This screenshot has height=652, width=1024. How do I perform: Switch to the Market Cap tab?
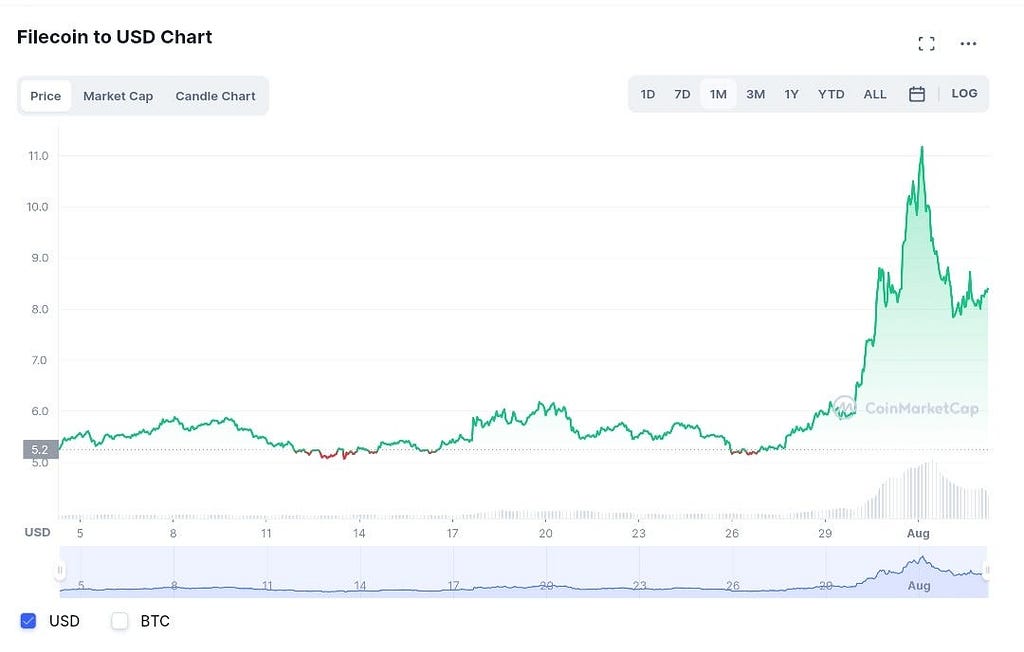coord(118,96)
